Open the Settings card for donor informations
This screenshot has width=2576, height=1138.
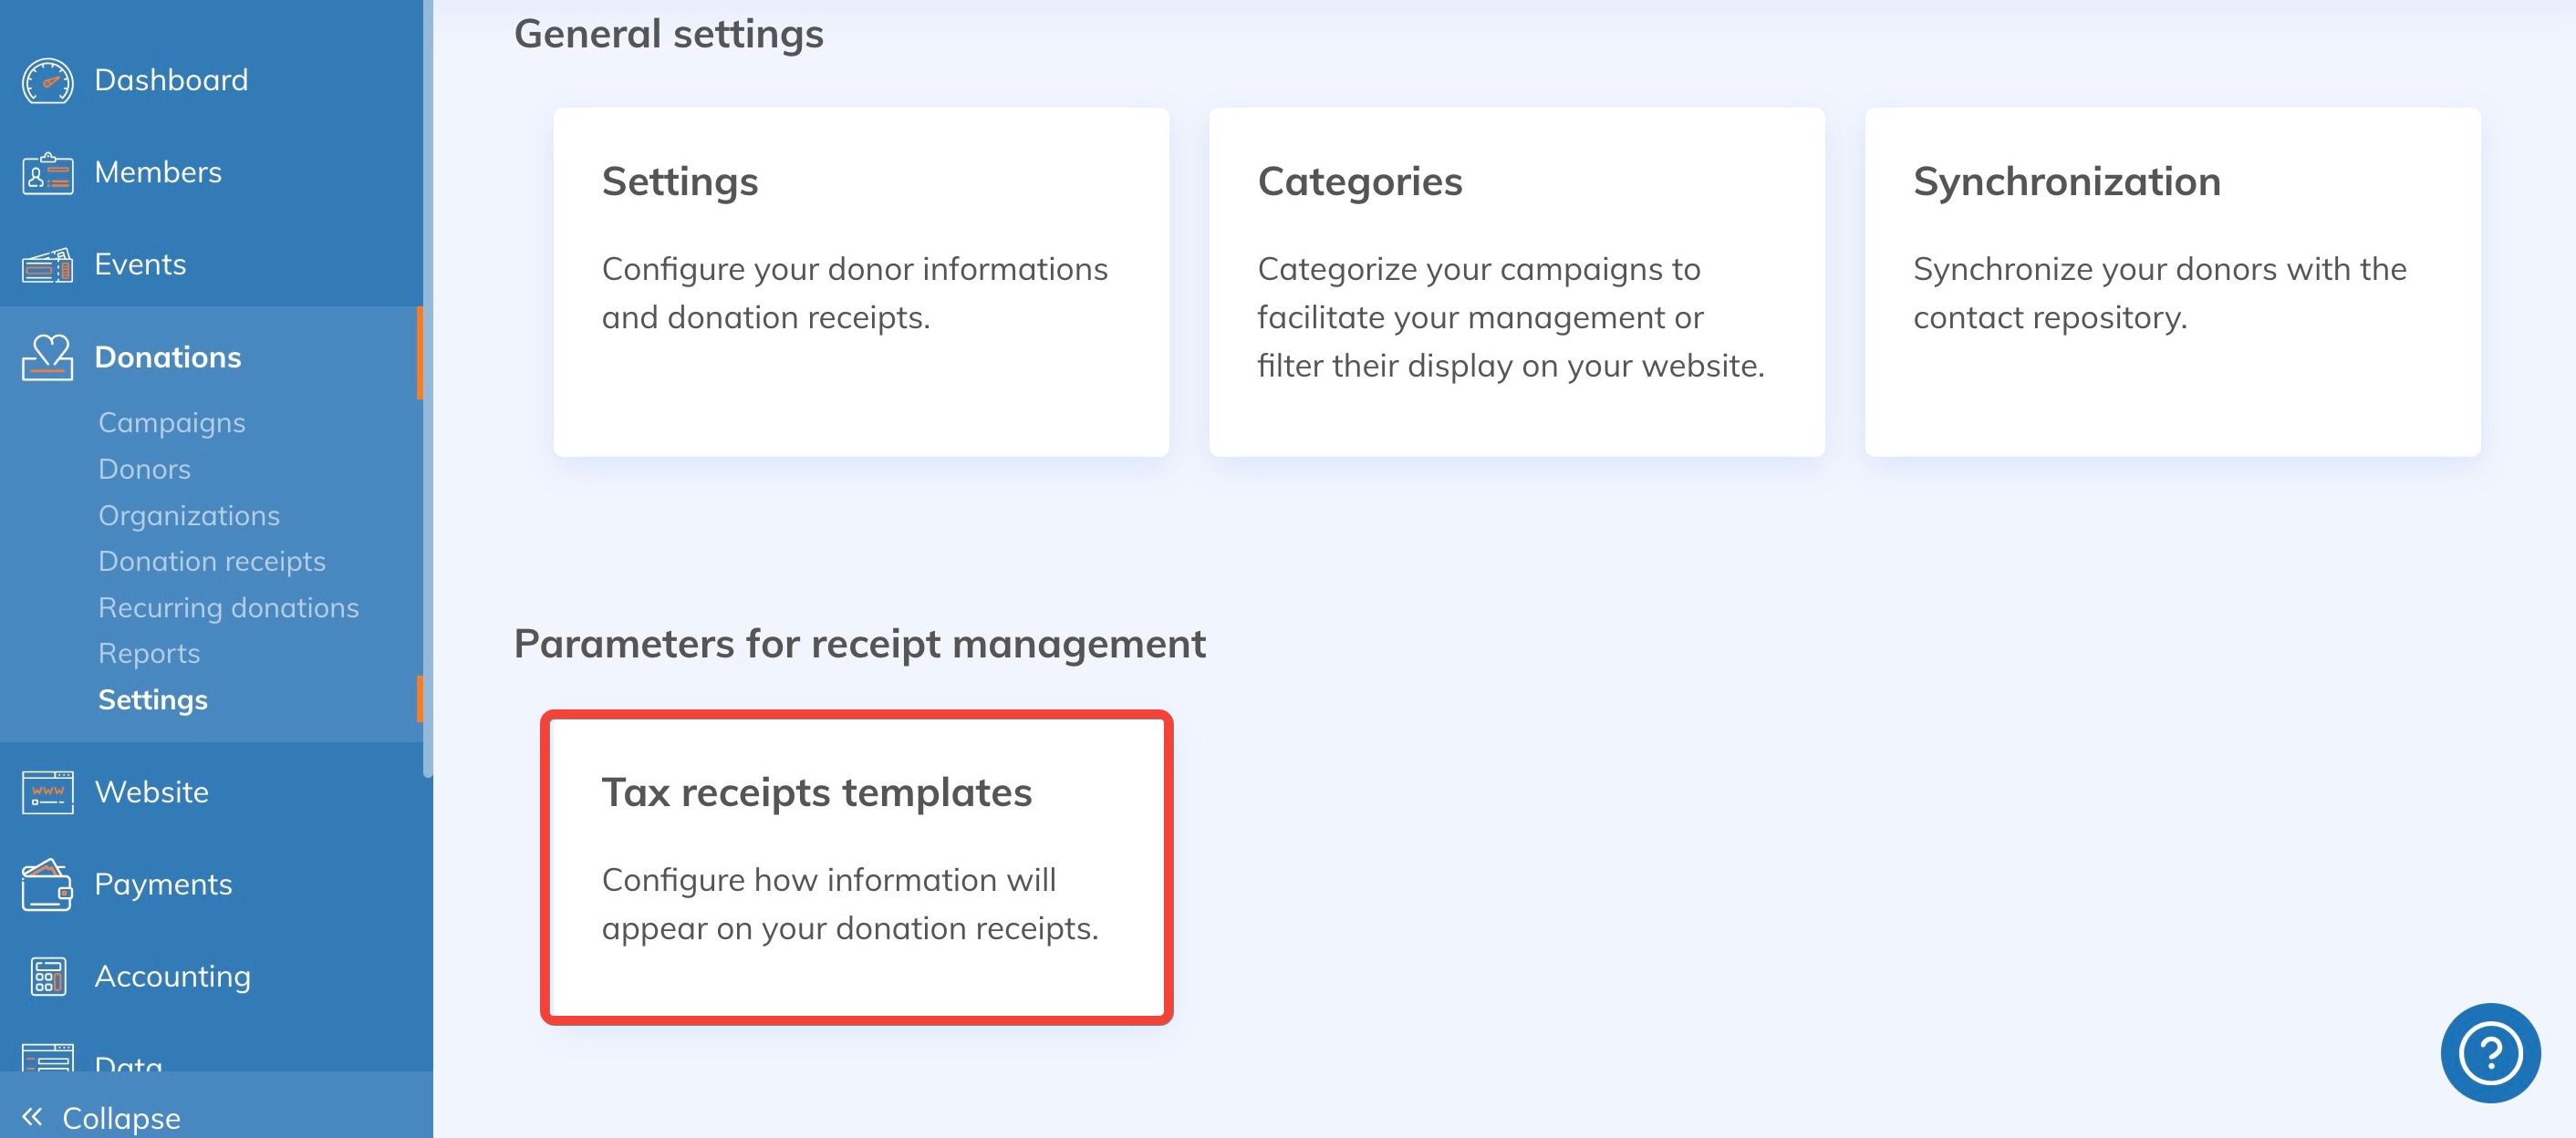[x=860, y=282]
